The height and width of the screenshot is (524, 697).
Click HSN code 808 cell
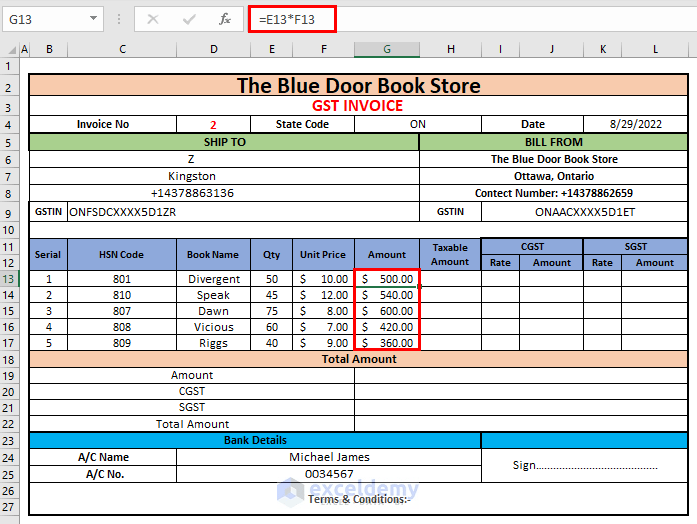pyautogui.click(x=122, y=327)
